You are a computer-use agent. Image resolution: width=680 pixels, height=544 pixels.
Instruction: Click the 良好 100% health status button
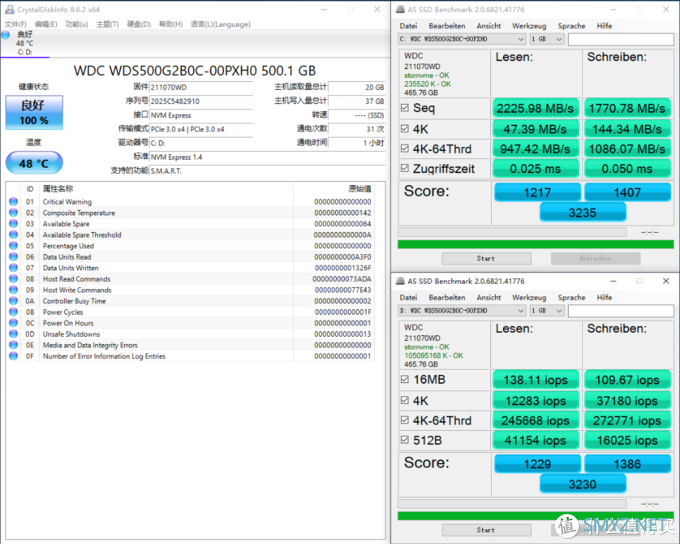(33, 113)
